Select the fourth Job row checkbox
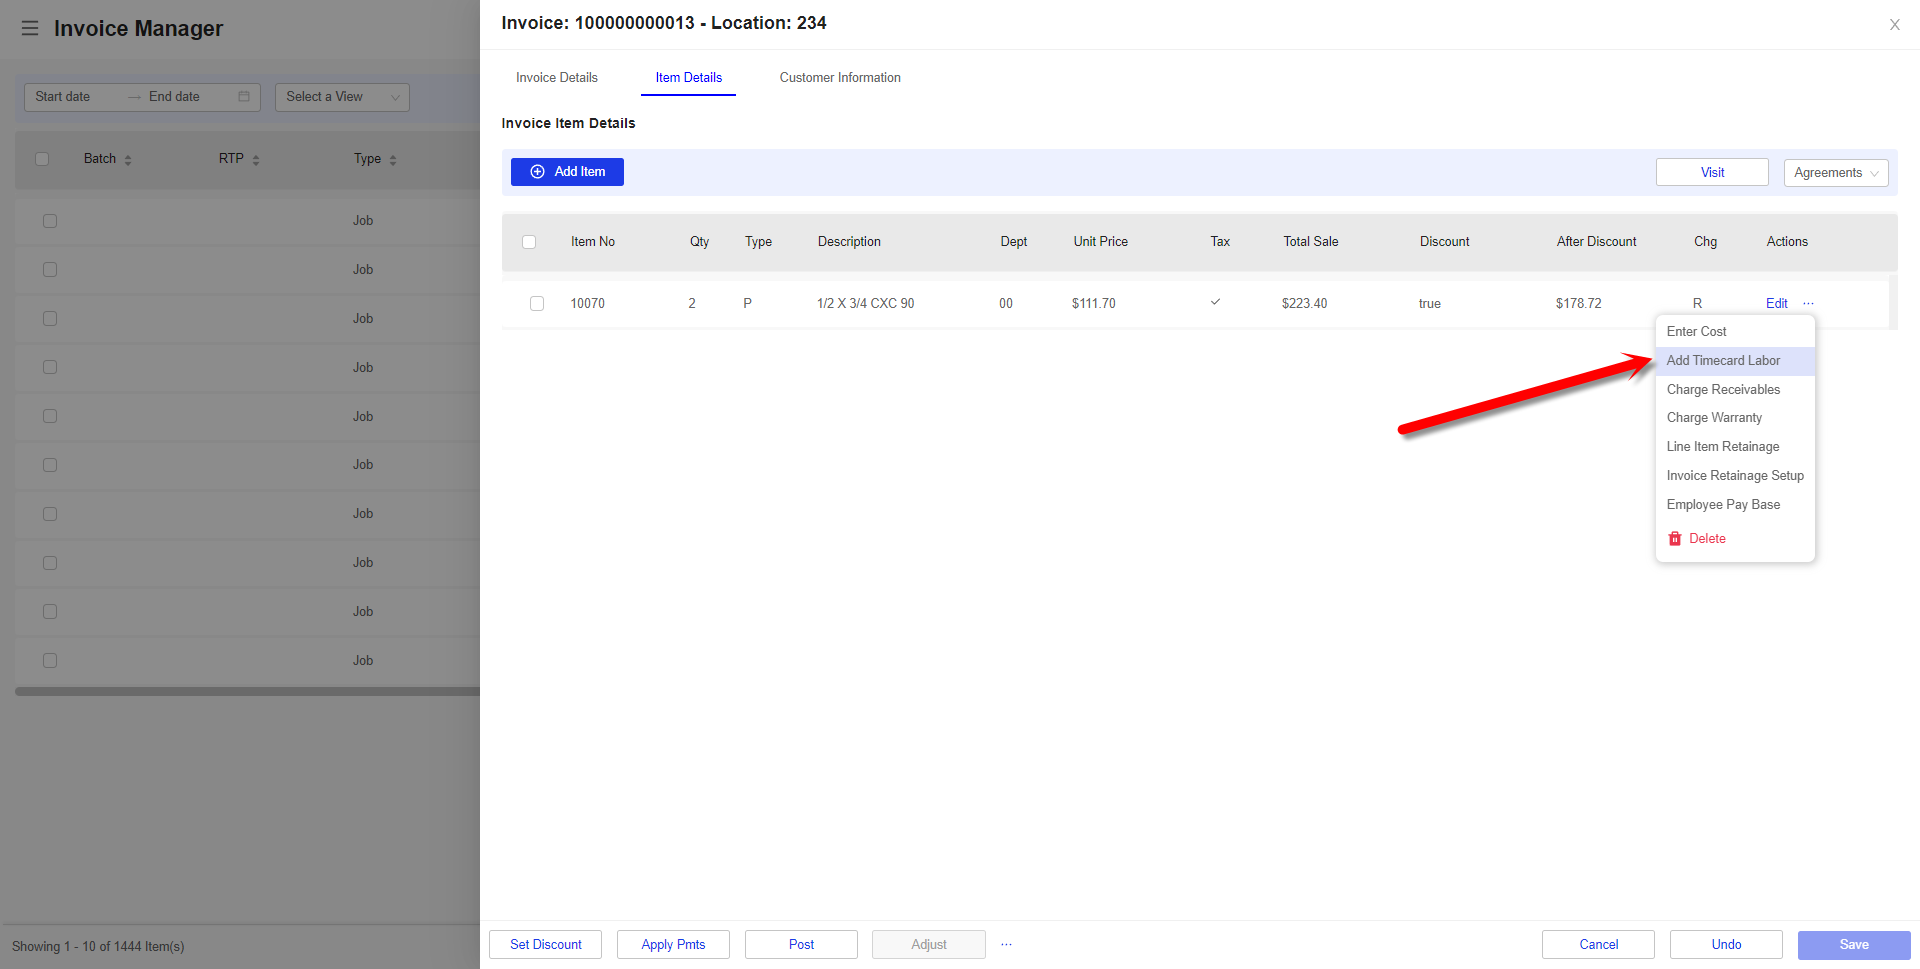This screenshot has height=969, width=1920. coord(50,367)
